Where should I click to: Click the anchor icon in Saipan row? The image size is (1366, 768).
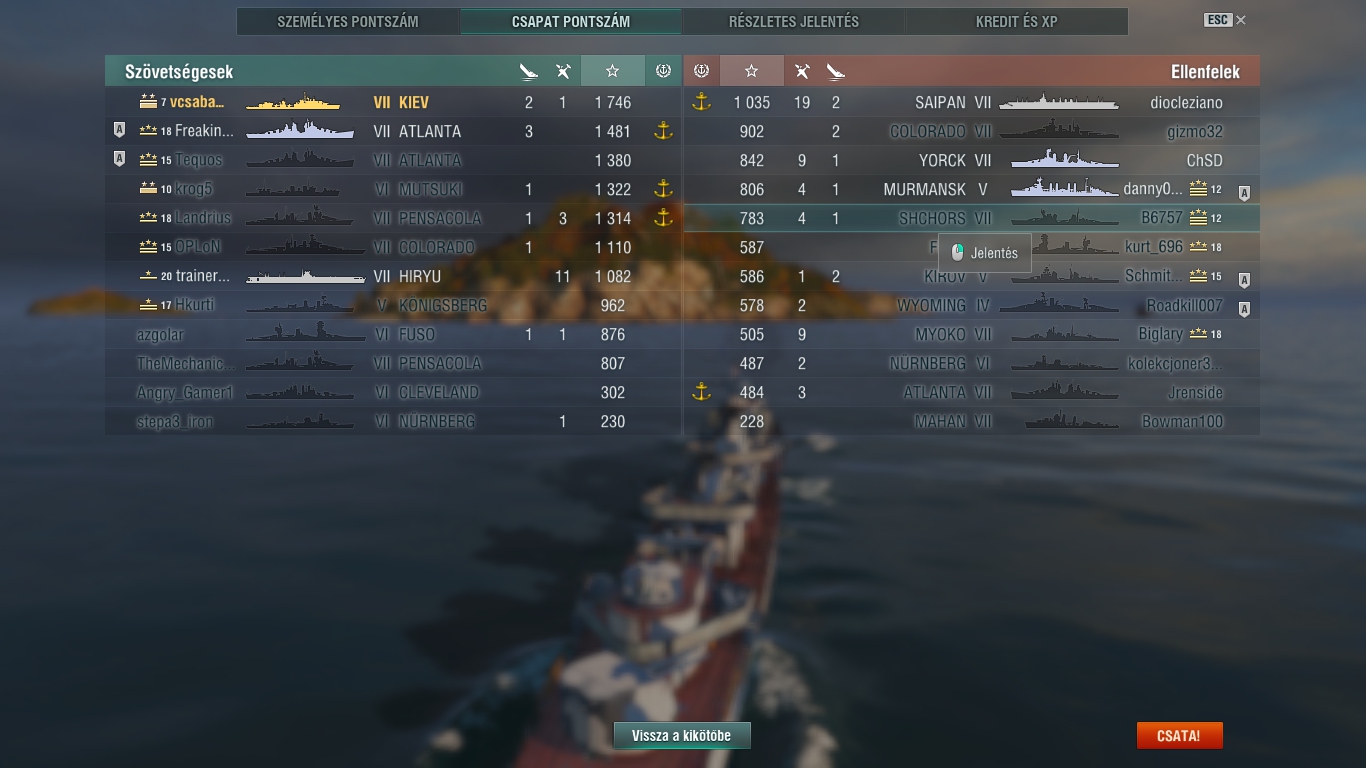point(701,101)
